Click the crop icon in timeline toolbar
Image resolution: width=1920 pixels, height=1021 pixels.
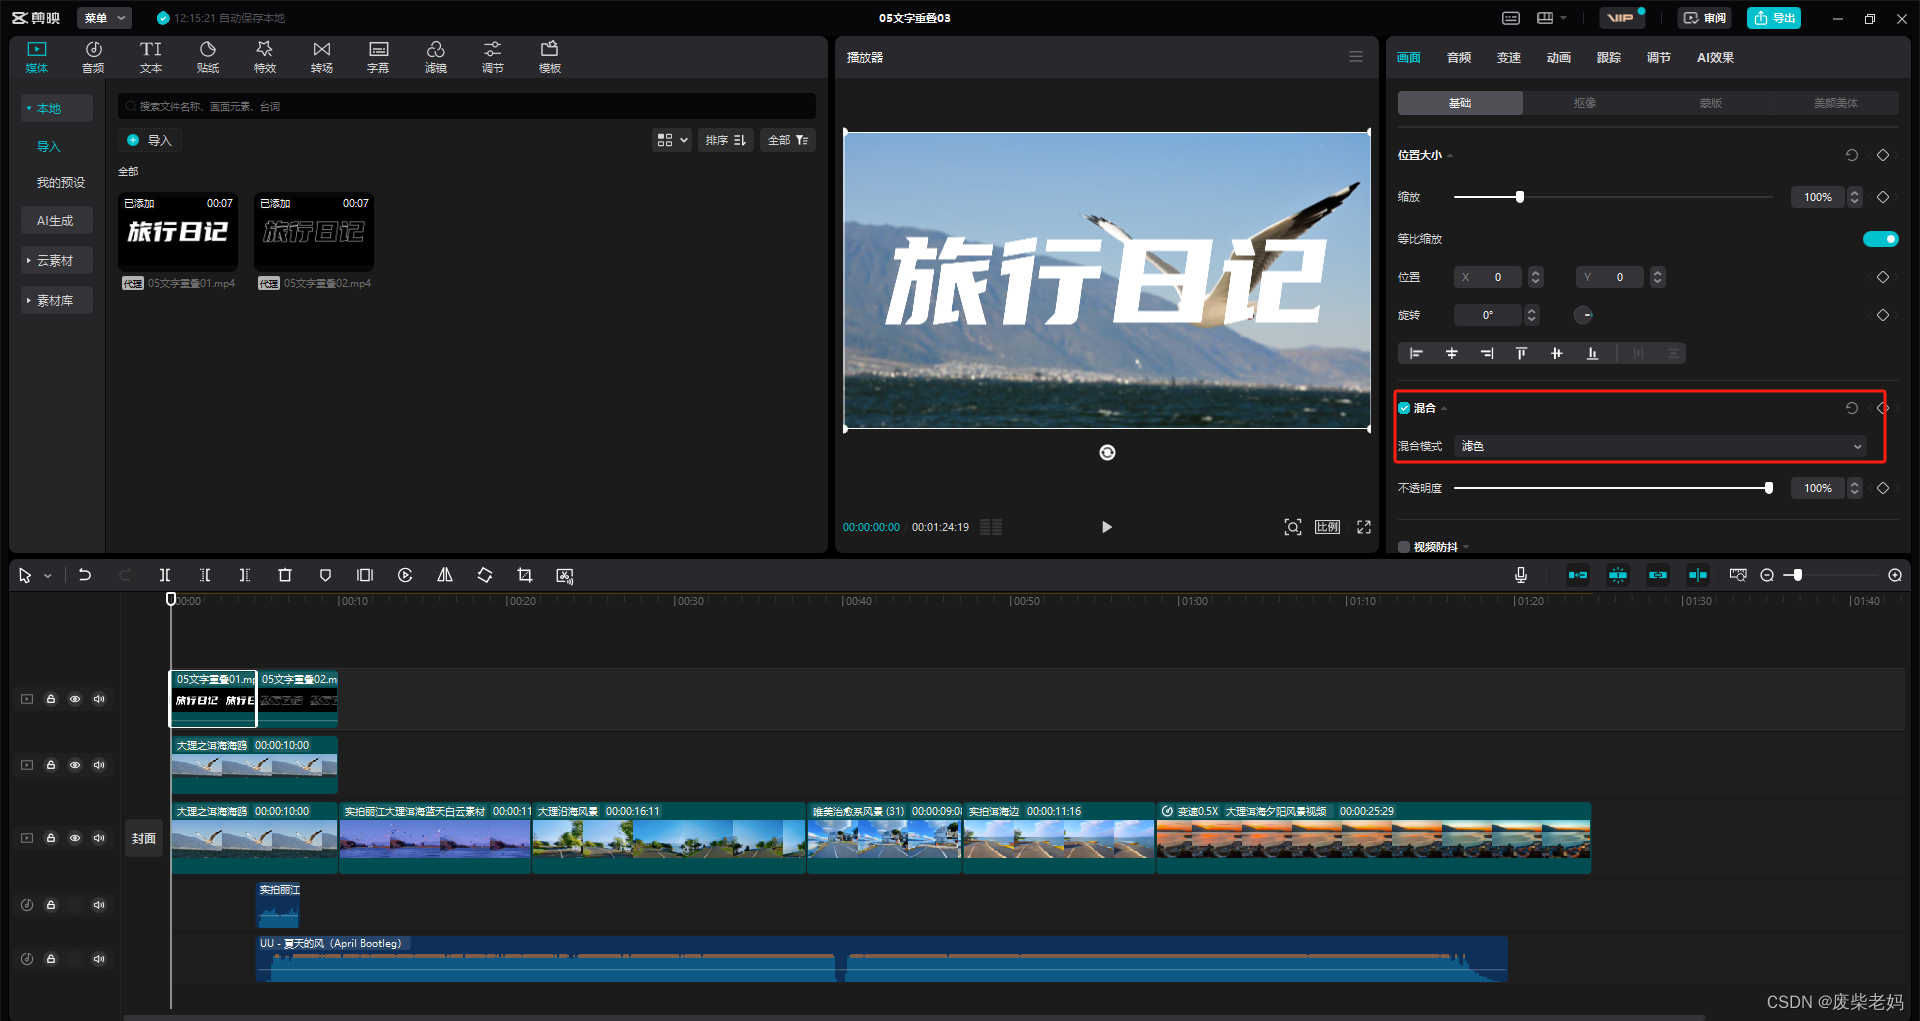point(525,575)
